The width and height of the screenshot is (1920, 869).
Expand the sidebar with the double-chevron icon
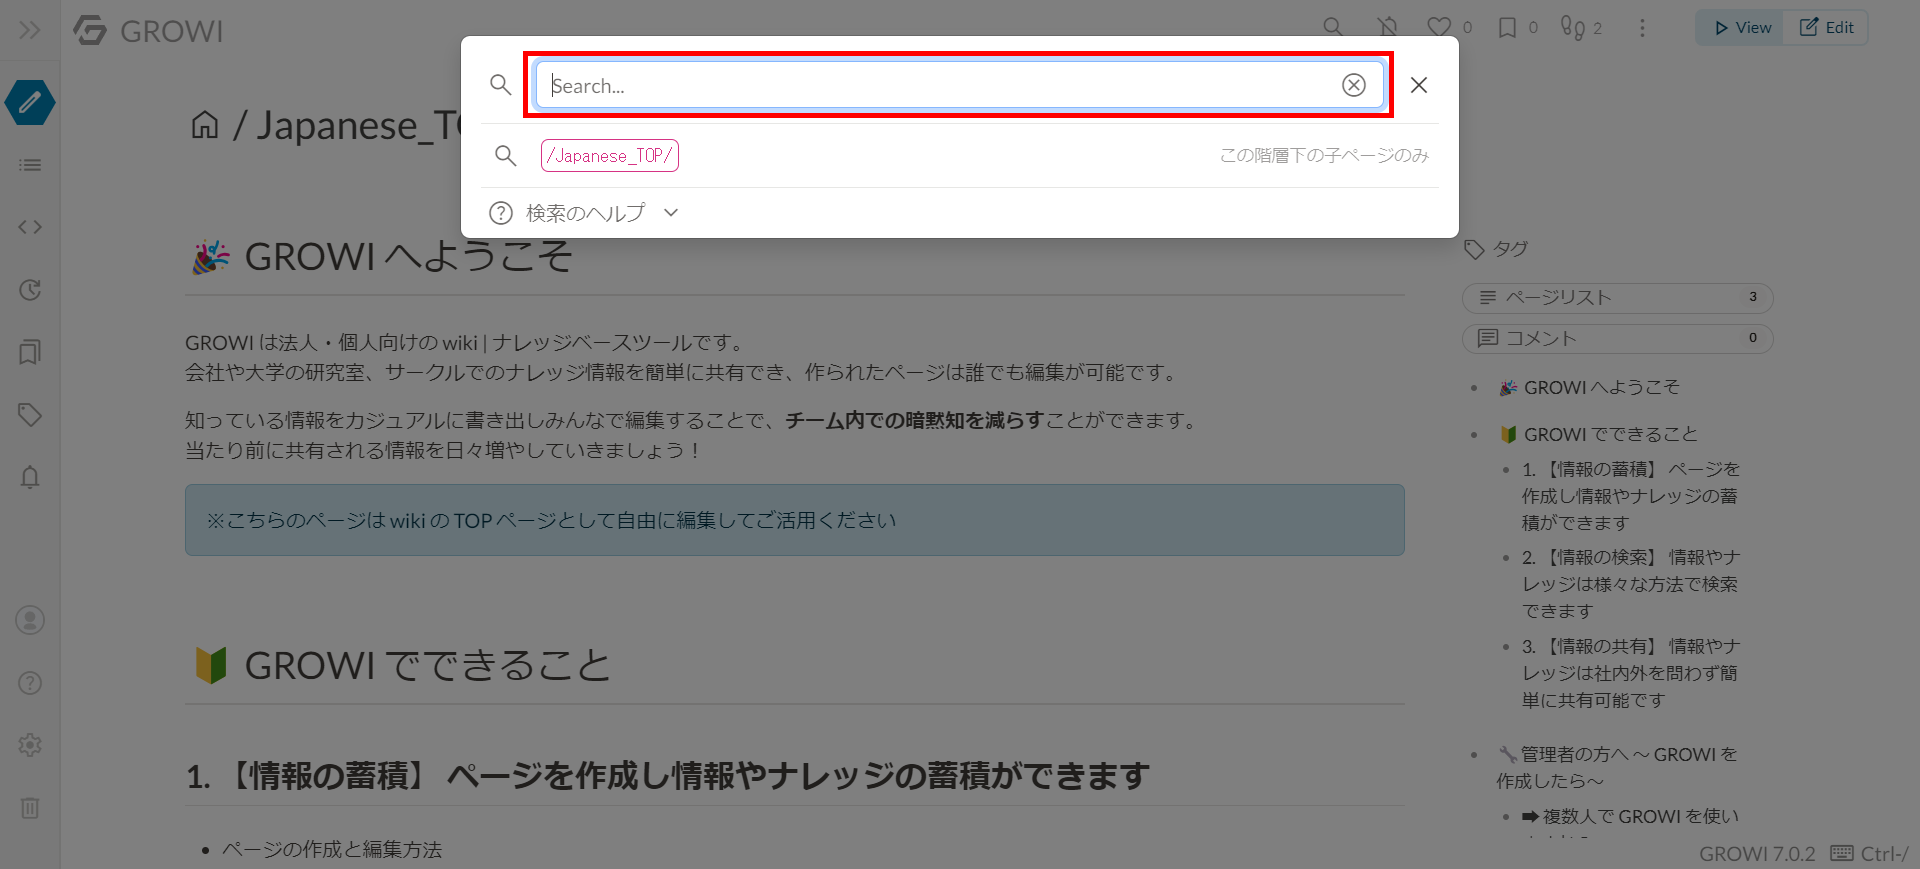point(29,30)
